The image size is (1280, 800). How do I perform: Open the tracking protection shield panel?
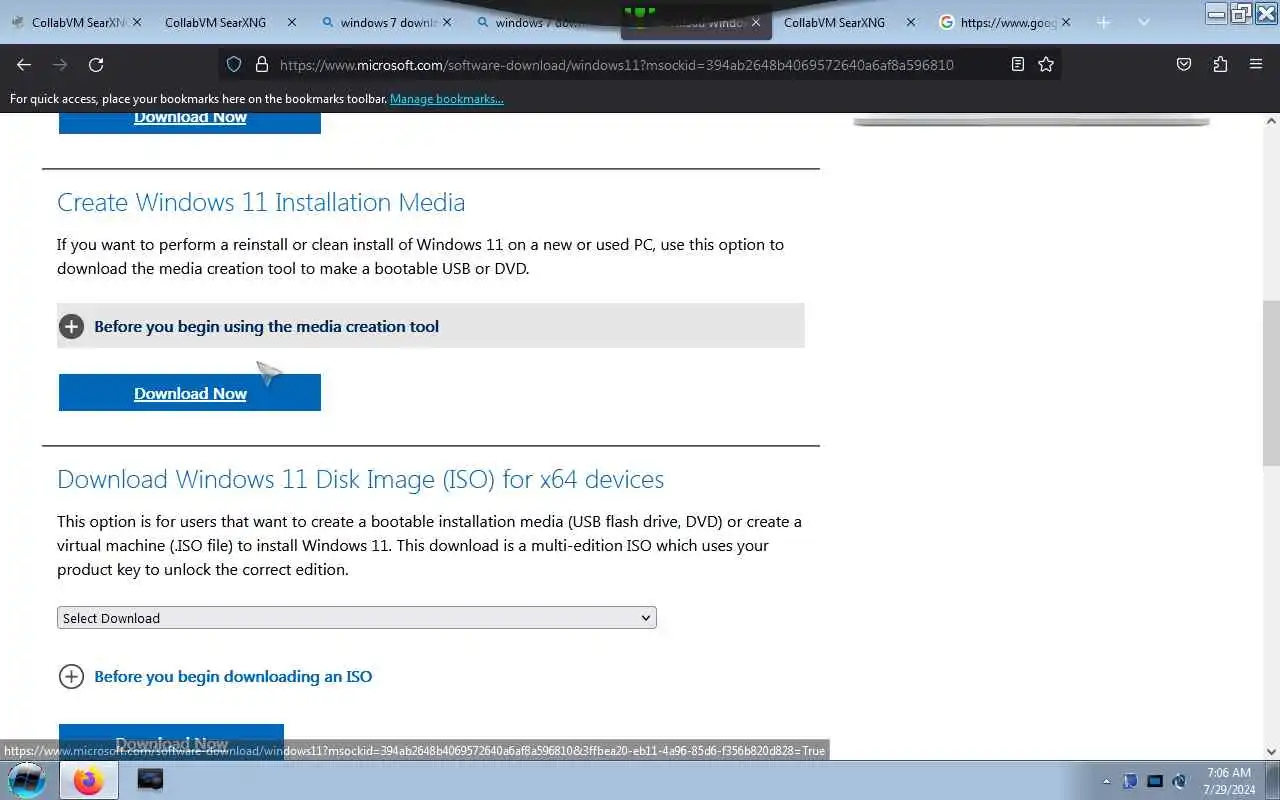point(234,64)
